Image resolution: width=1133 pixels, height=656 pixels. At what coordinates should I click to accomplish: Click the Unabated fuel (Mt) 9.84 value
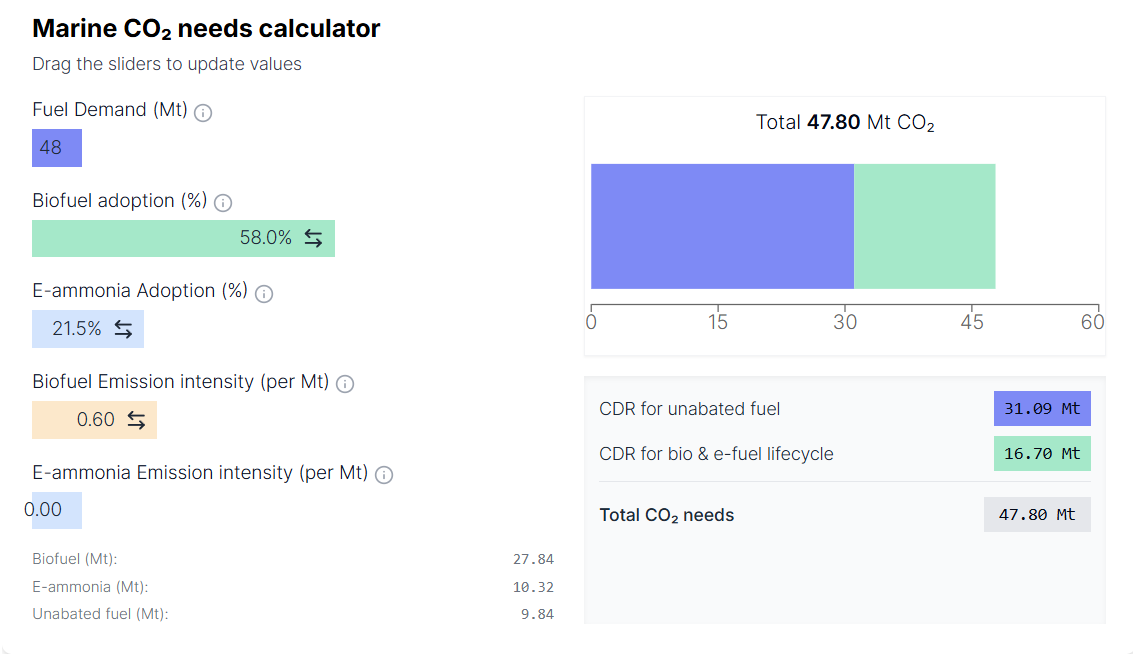538,614
